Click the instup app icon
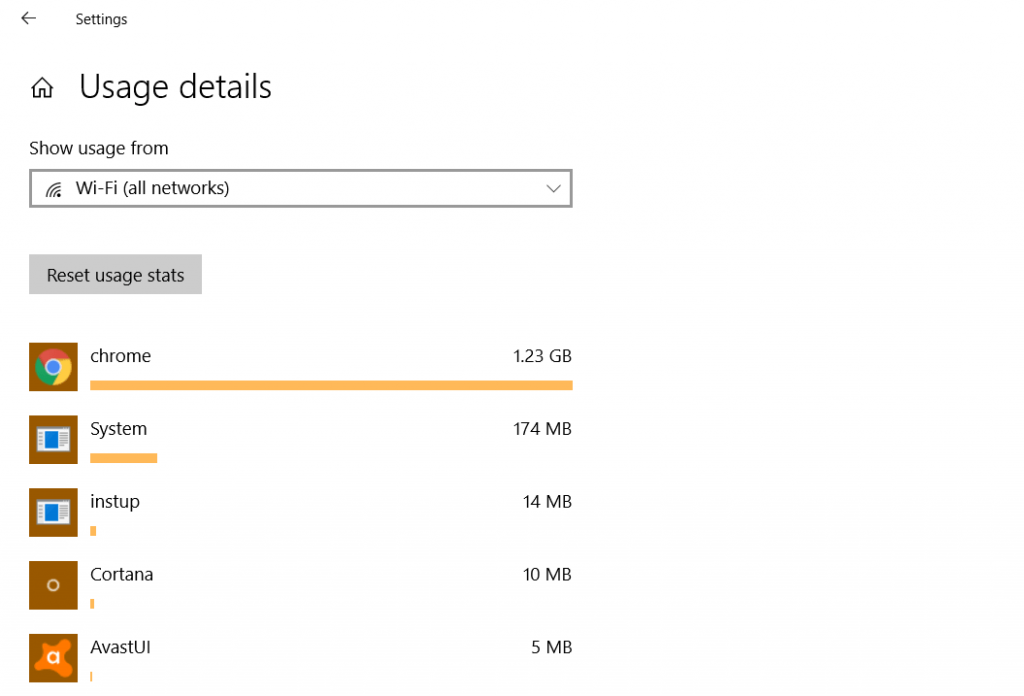This screenshot has width=1024, height=696. point(54,513)
